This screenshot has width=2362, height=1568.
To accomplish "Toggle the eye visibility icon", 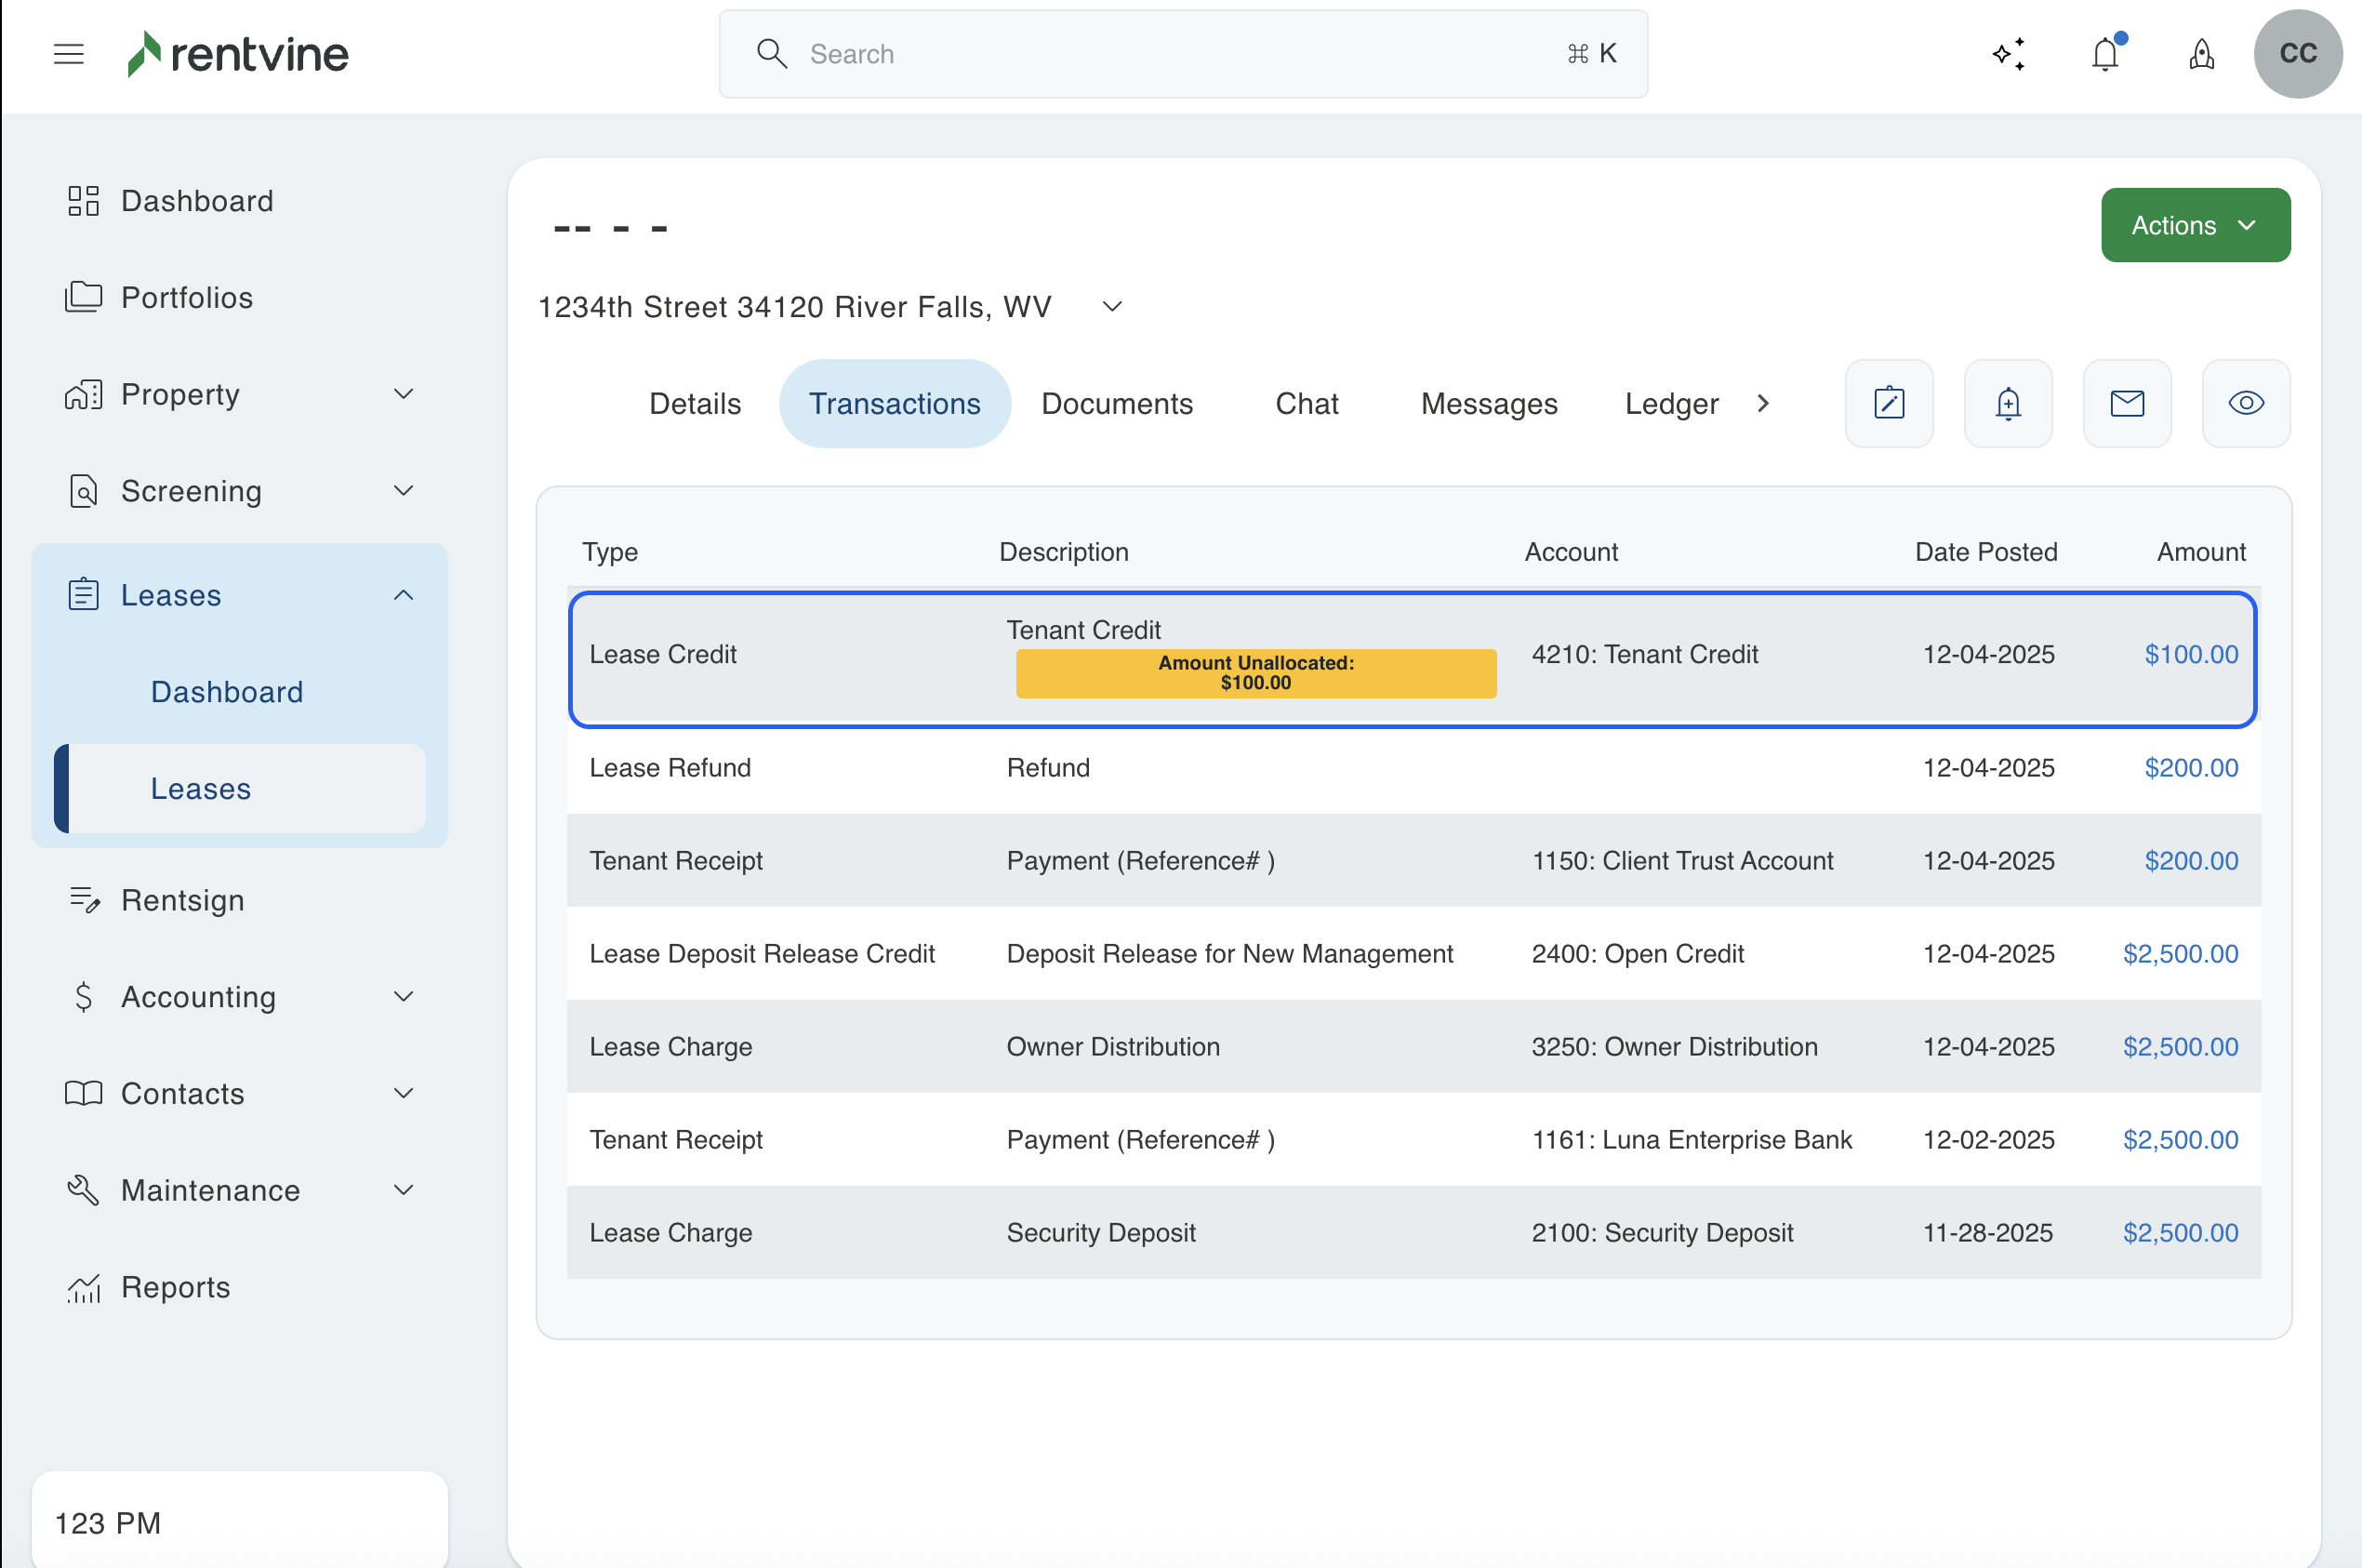I will point(2245,403).
